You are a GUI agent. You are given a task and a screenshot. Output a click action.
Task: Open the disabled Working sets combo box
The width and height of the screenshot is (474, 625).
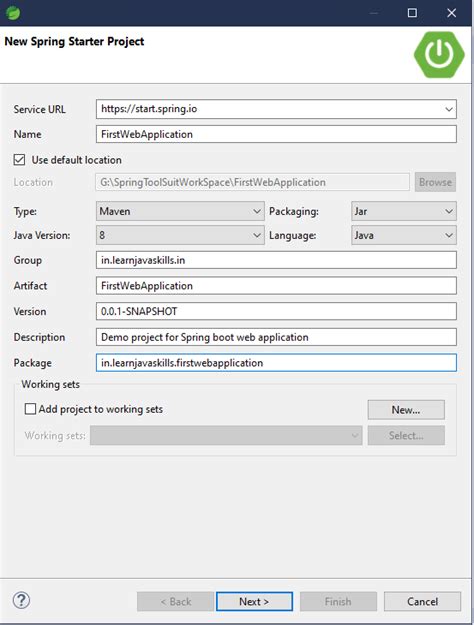pyautogui.click(x=226, y=435)
